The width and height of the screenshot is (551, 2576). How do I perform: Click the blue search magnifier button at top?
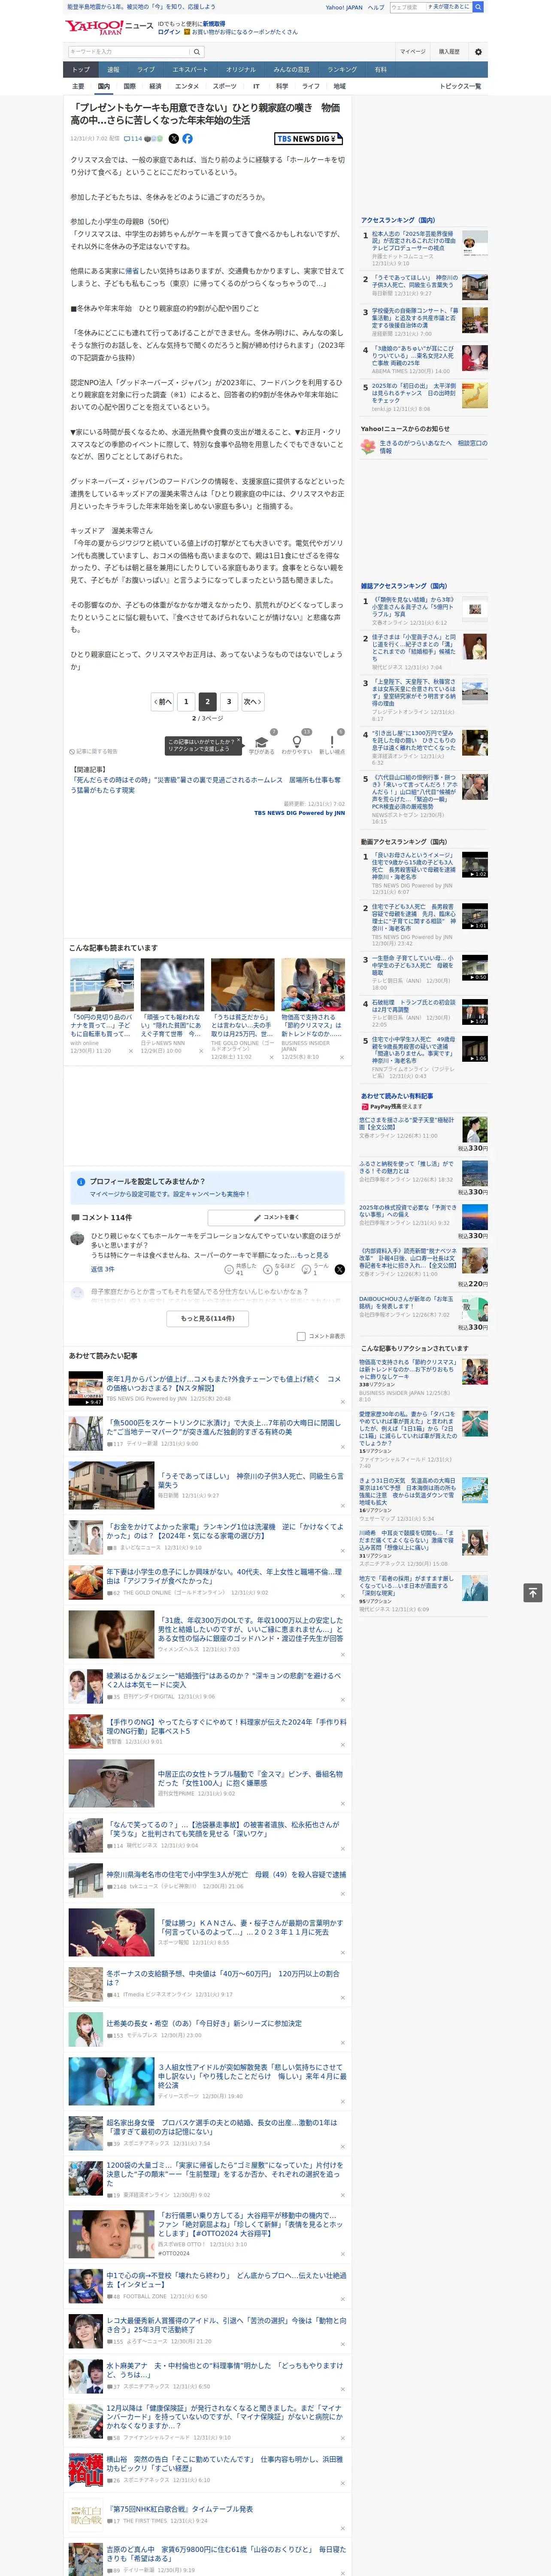[x=478, y=7]
